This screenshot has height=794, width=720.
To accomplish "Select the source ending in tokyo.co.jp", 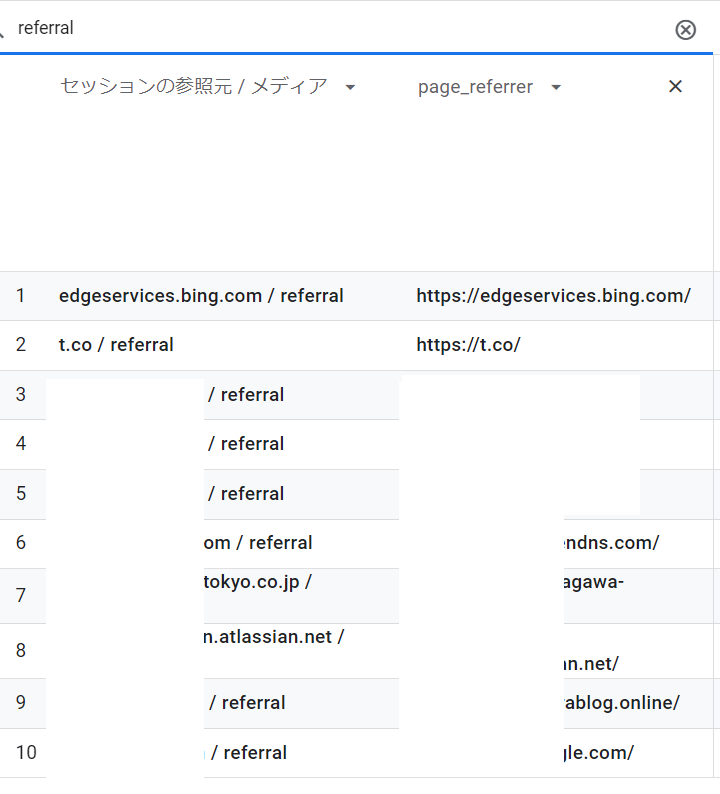I will 257,582.
